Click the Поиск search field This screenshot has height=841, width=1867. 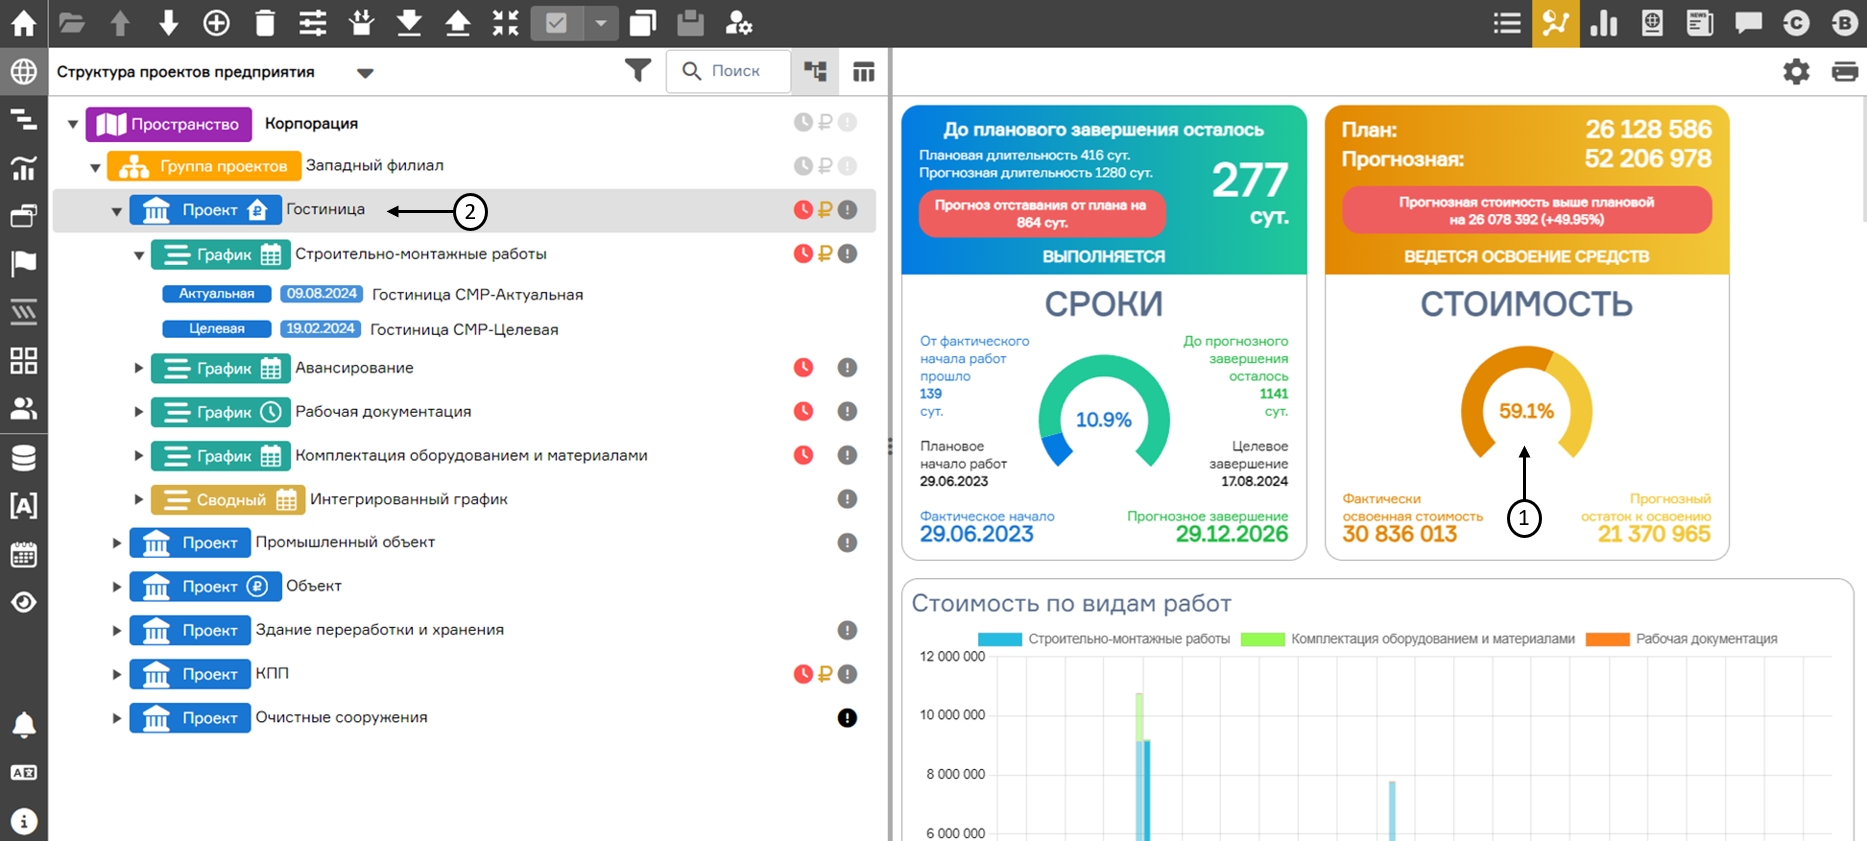pos(728,71)
